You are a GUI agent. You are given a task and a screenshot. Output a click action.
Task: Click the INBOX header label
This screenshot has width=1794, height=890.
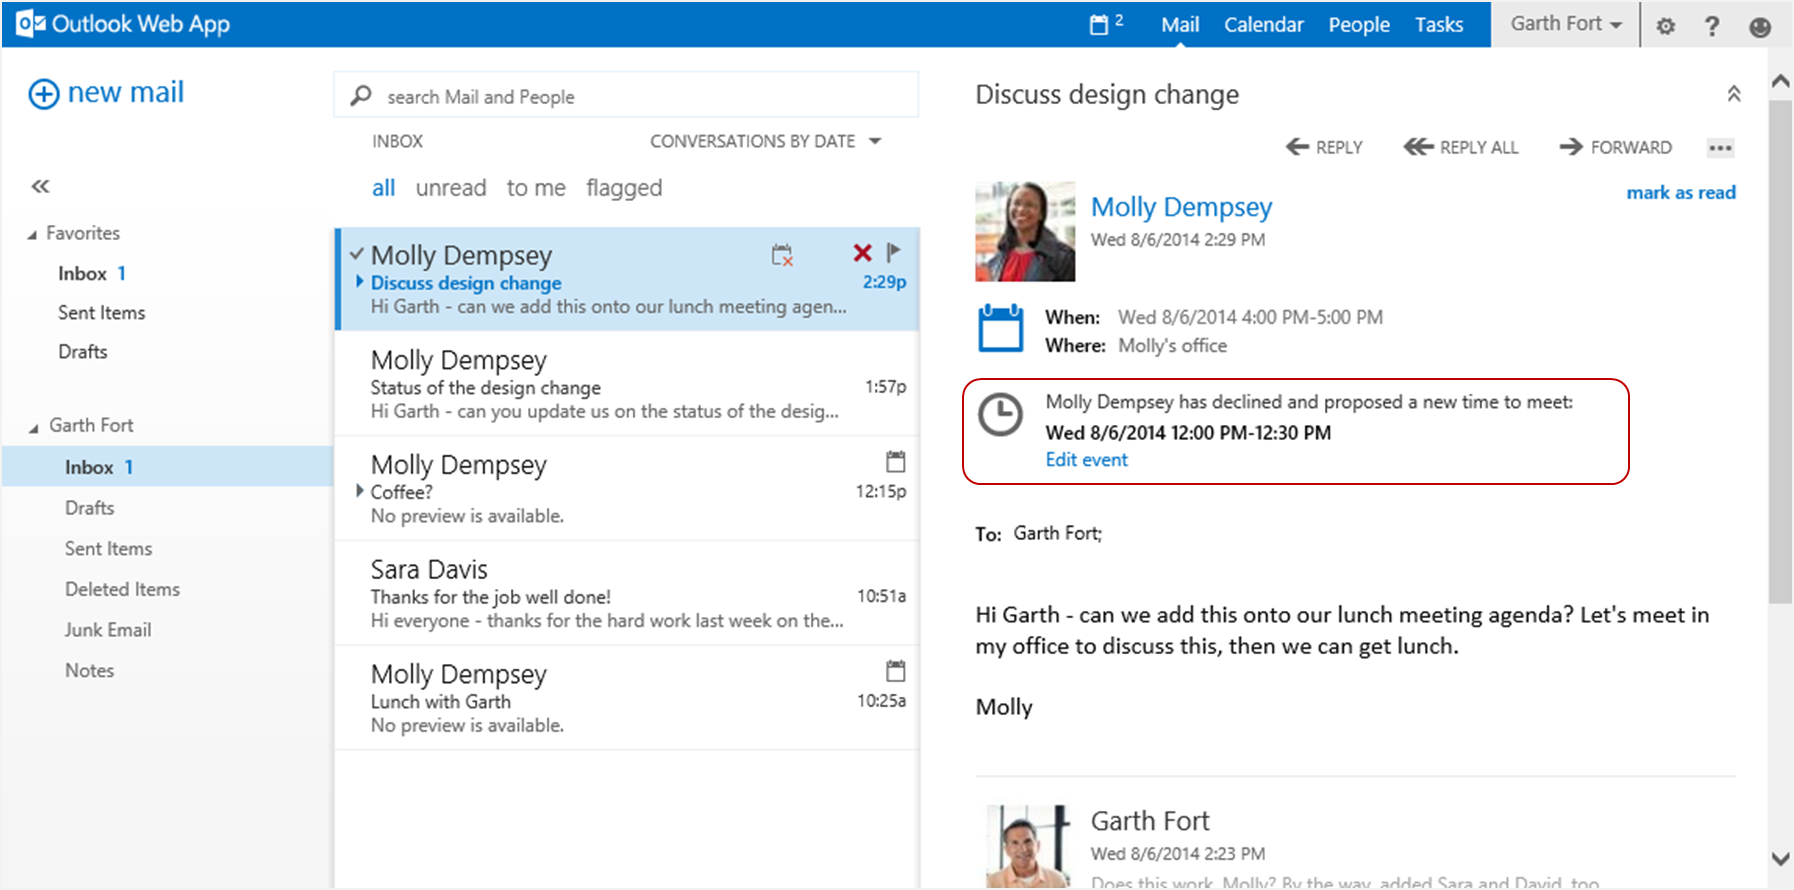point(397,141)
